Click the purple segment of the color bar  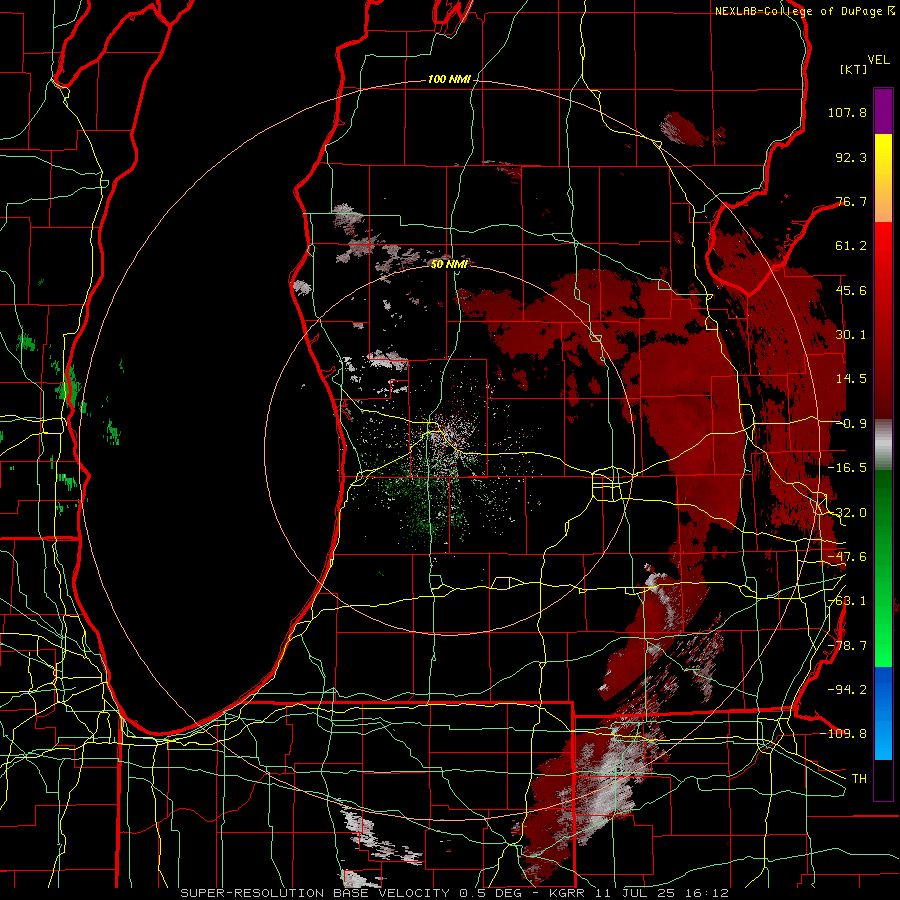click(x=883, y=111)
